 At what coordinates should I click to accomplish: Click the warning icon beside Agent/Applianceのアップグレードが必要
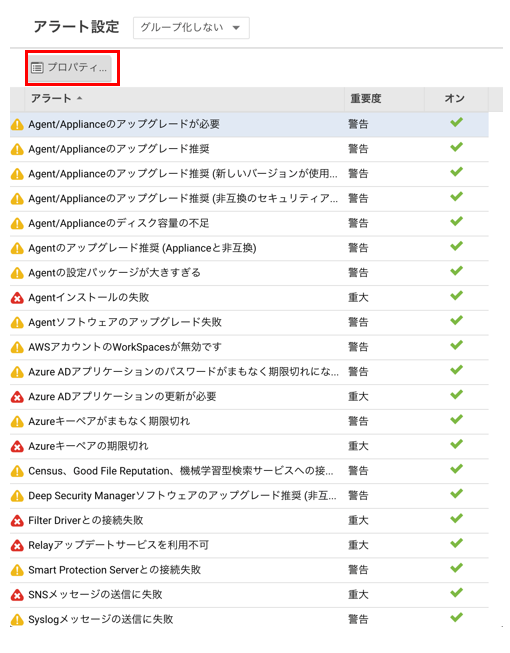click(x=17, y=125)
